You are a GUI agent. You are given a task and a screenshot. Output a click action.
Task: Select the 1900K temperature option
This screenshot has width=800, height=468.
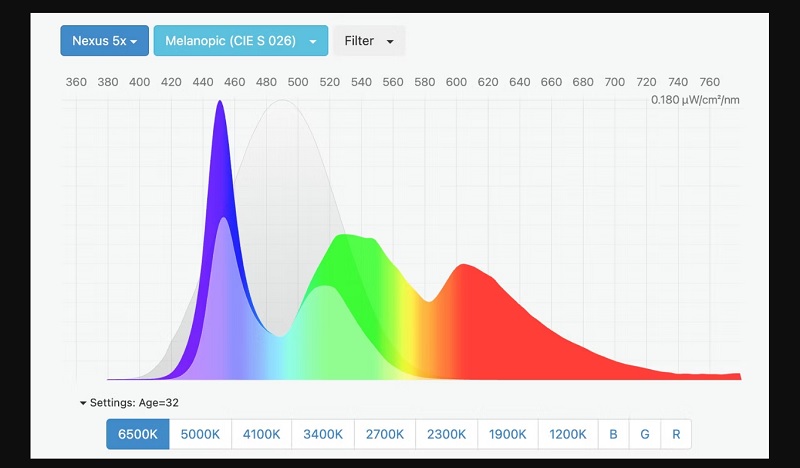[507, 434]
